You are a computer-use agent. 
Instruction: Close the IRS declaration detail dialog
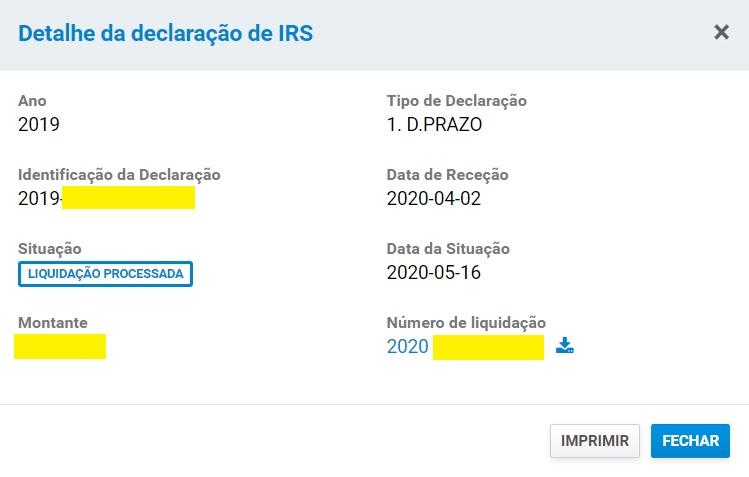(721, 32)
